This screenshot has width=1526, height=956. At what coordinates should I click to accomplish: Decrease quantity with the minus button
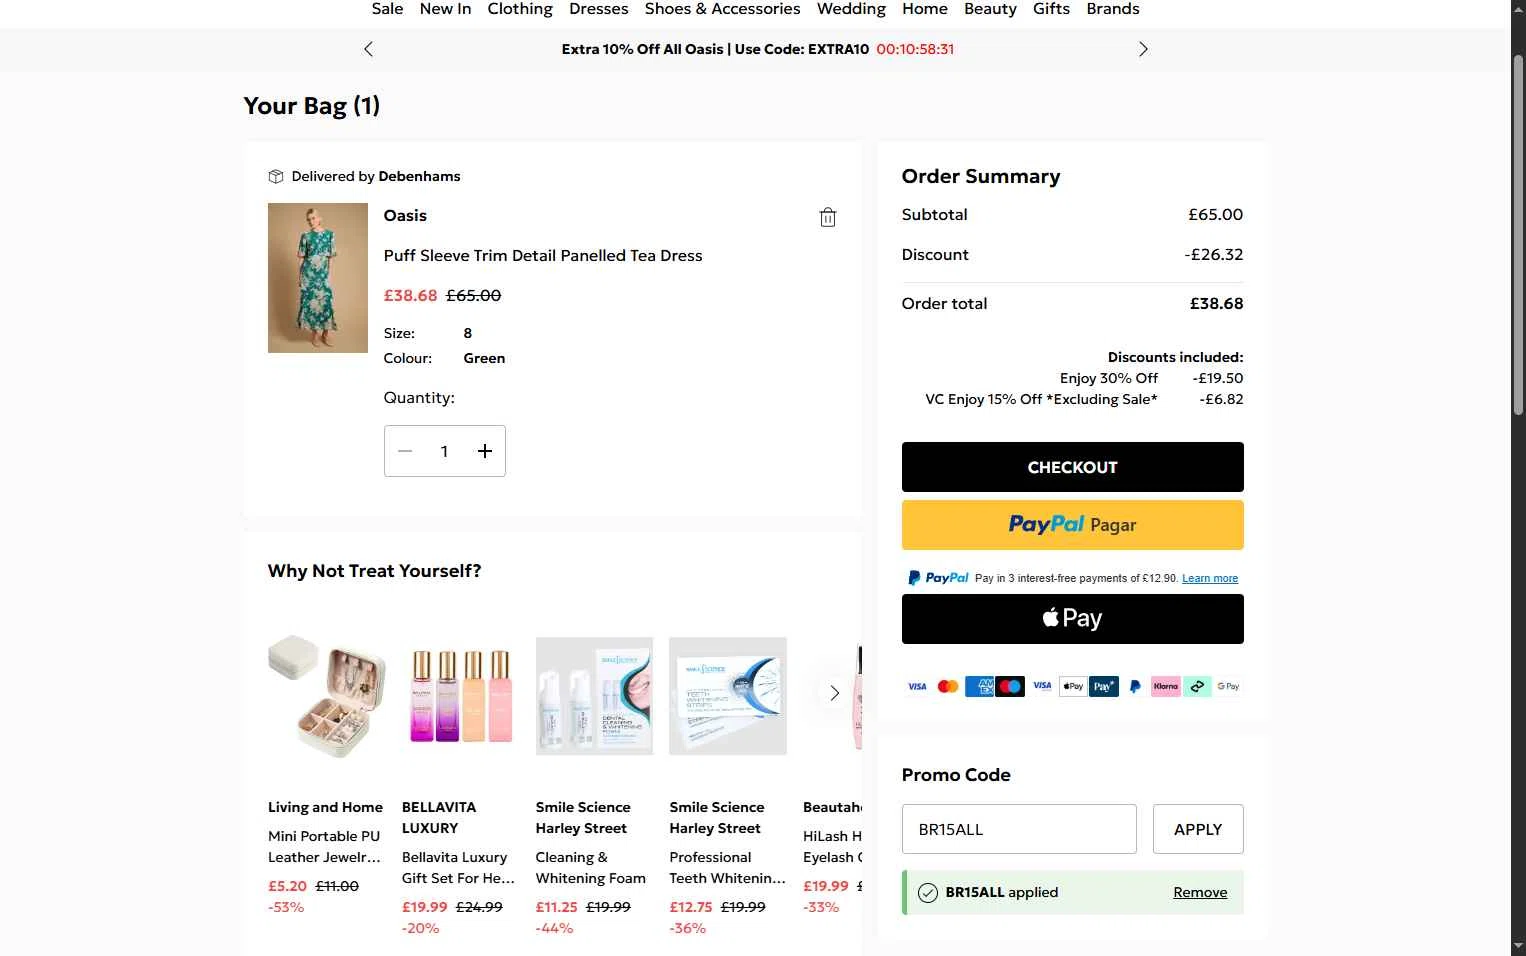point(405,451)
